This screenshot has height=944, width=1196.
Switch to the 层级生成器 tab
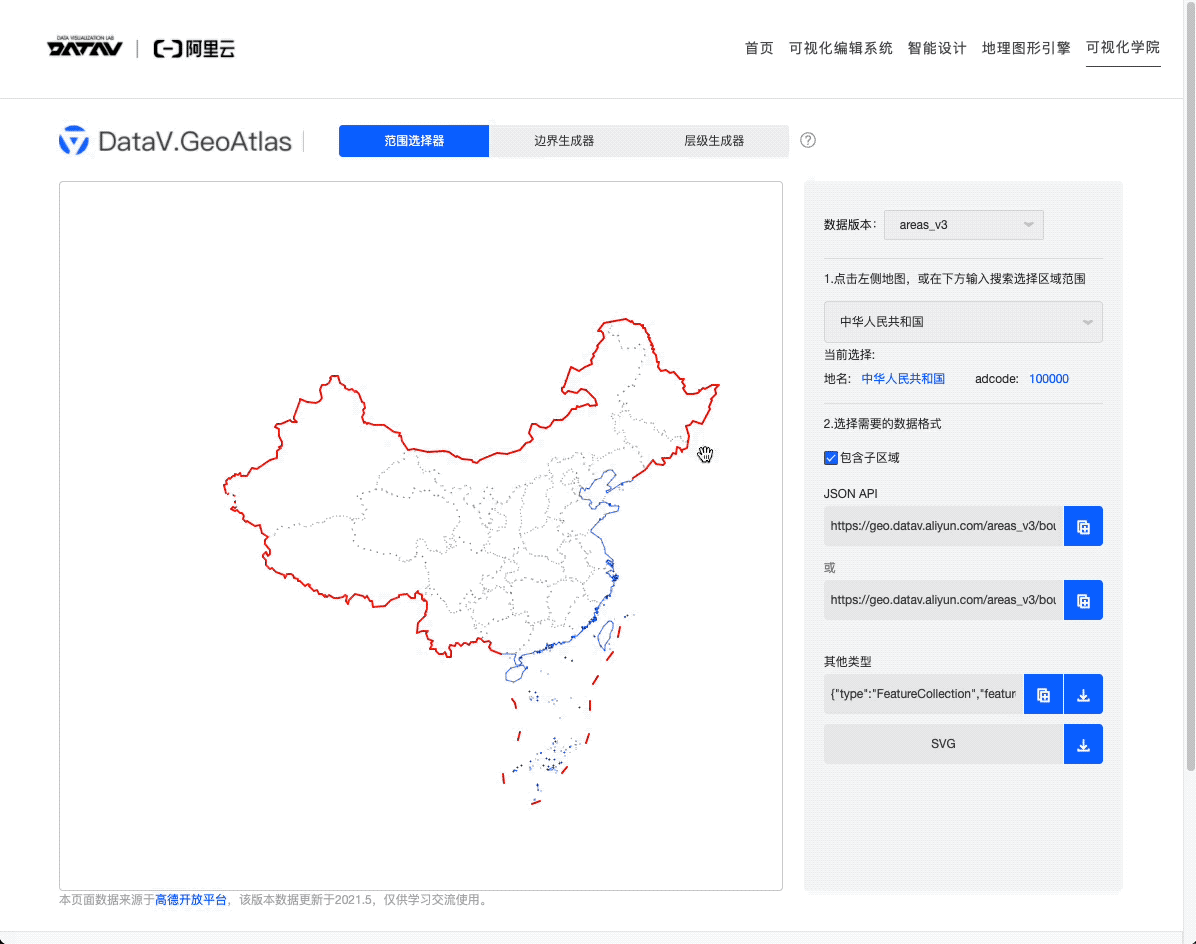click(x=714, y=141)
